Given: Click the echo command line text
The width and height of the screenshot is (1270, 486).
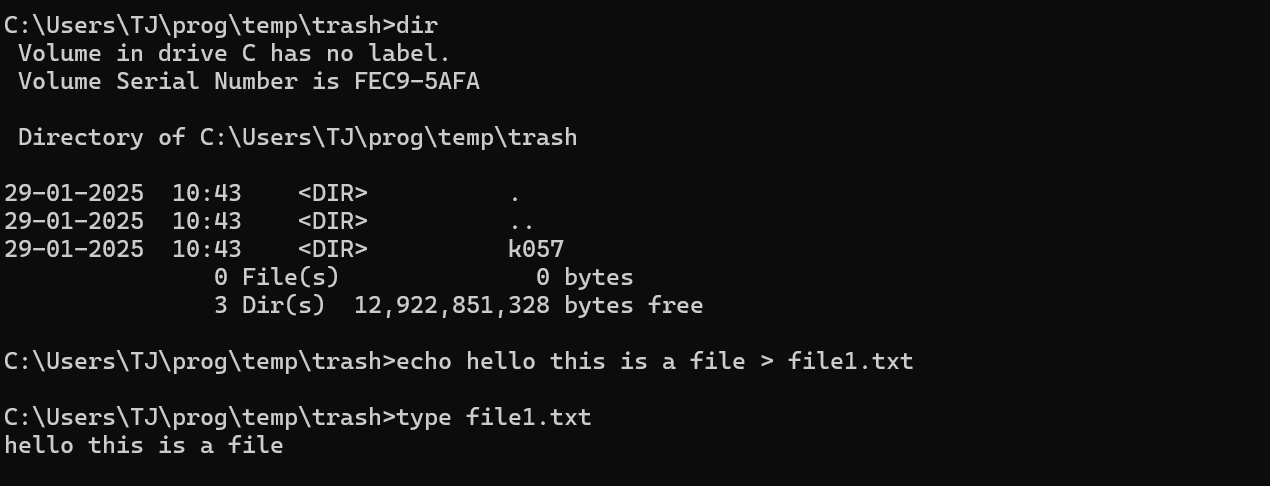Looking at the screenshot, I should coord(655,361).
